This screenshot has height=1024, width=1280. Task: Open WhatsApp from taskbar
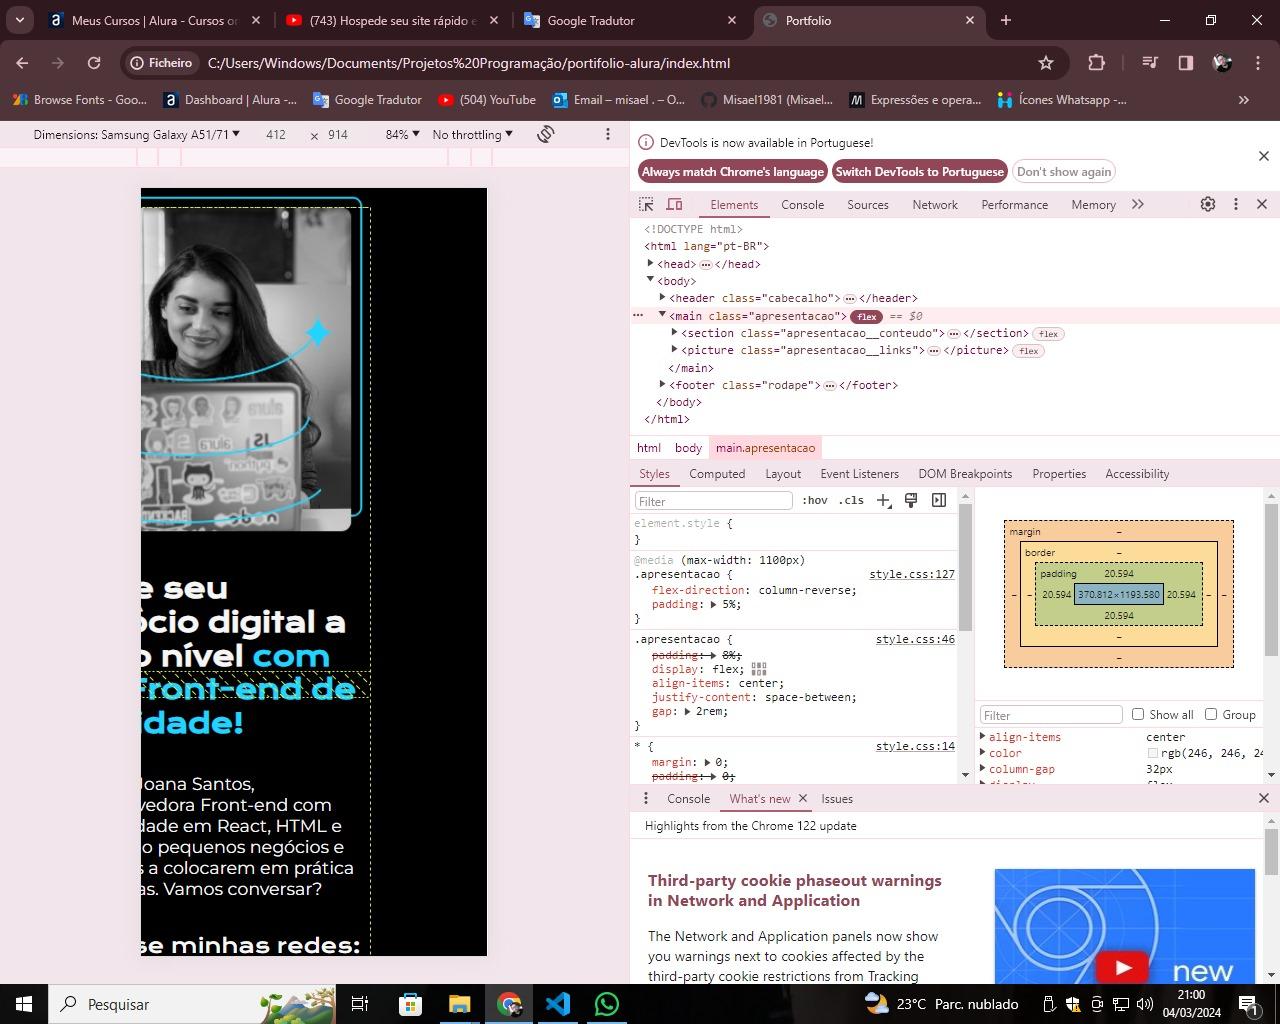point(607,1004)
